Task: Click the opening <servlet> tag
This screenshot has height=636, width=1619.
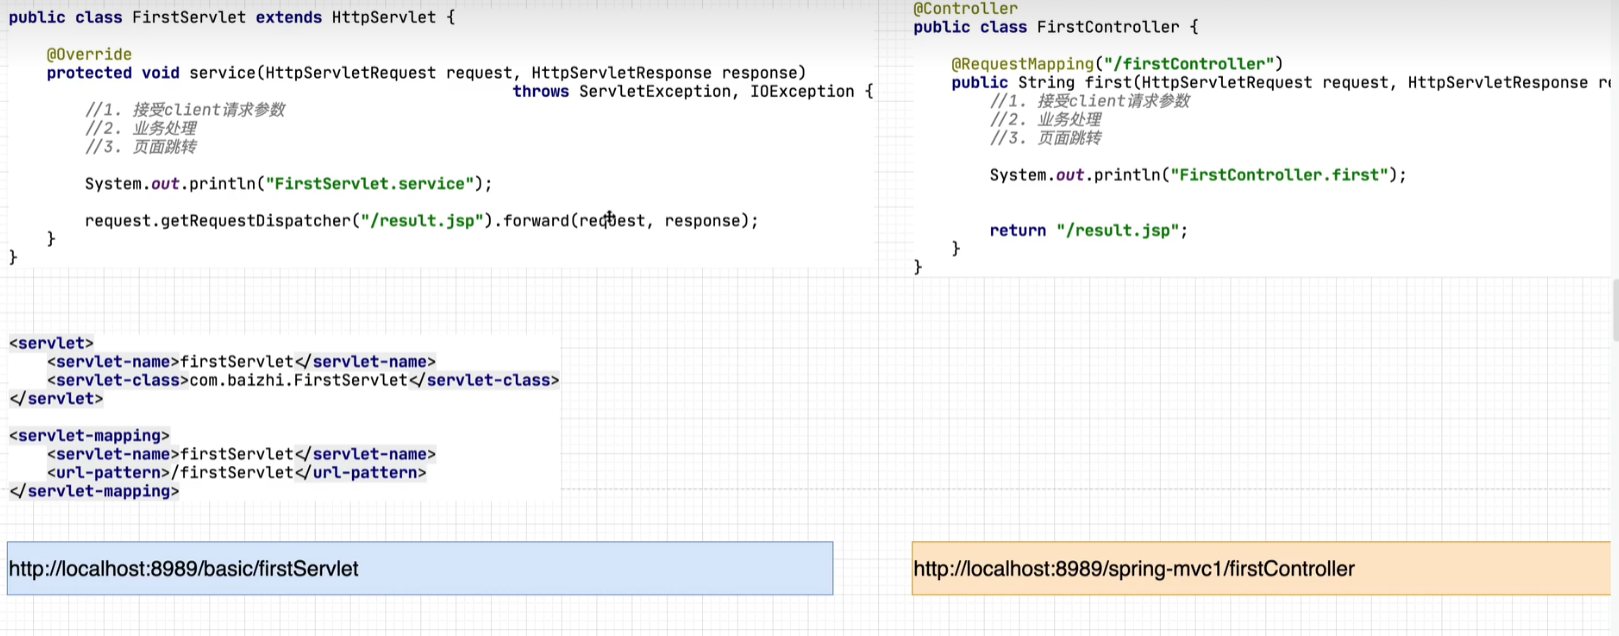Action: (x=51, y=343)
